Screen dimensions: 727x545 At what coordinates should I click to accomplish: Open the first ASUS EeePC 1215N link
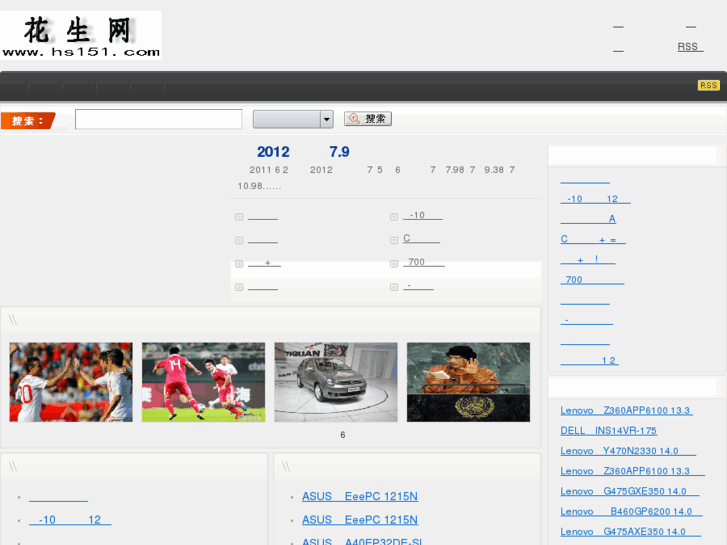pyautogui.click(x=360, y=496)
